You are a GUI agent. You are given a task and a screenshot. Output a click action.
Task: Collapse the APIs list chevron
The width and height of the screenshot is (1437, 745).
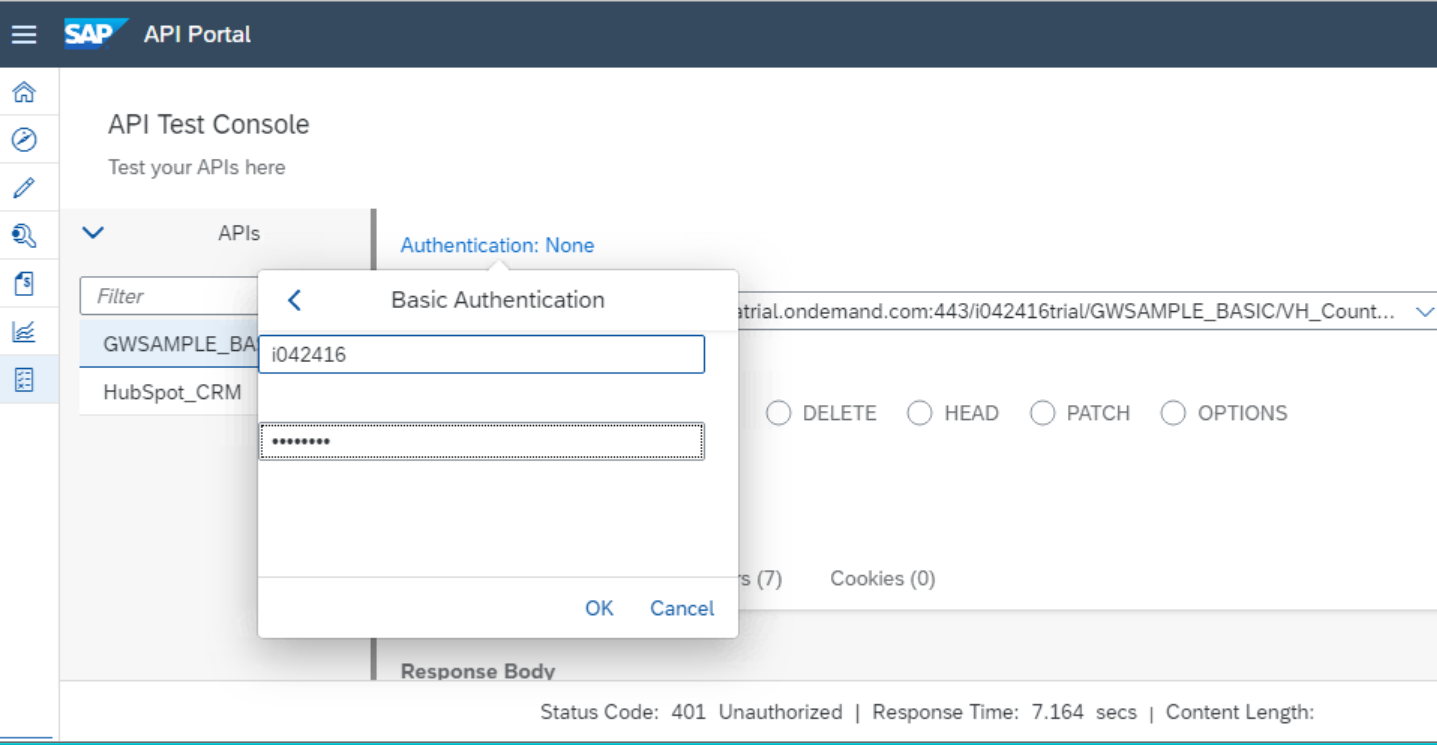click(x=93, y=233)
